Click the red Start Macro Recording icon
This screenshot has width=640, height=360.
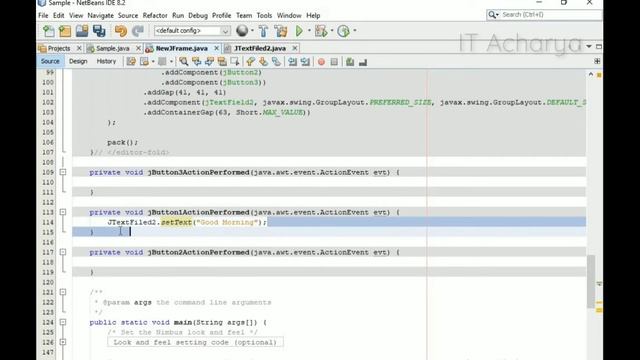pos(321,62)
